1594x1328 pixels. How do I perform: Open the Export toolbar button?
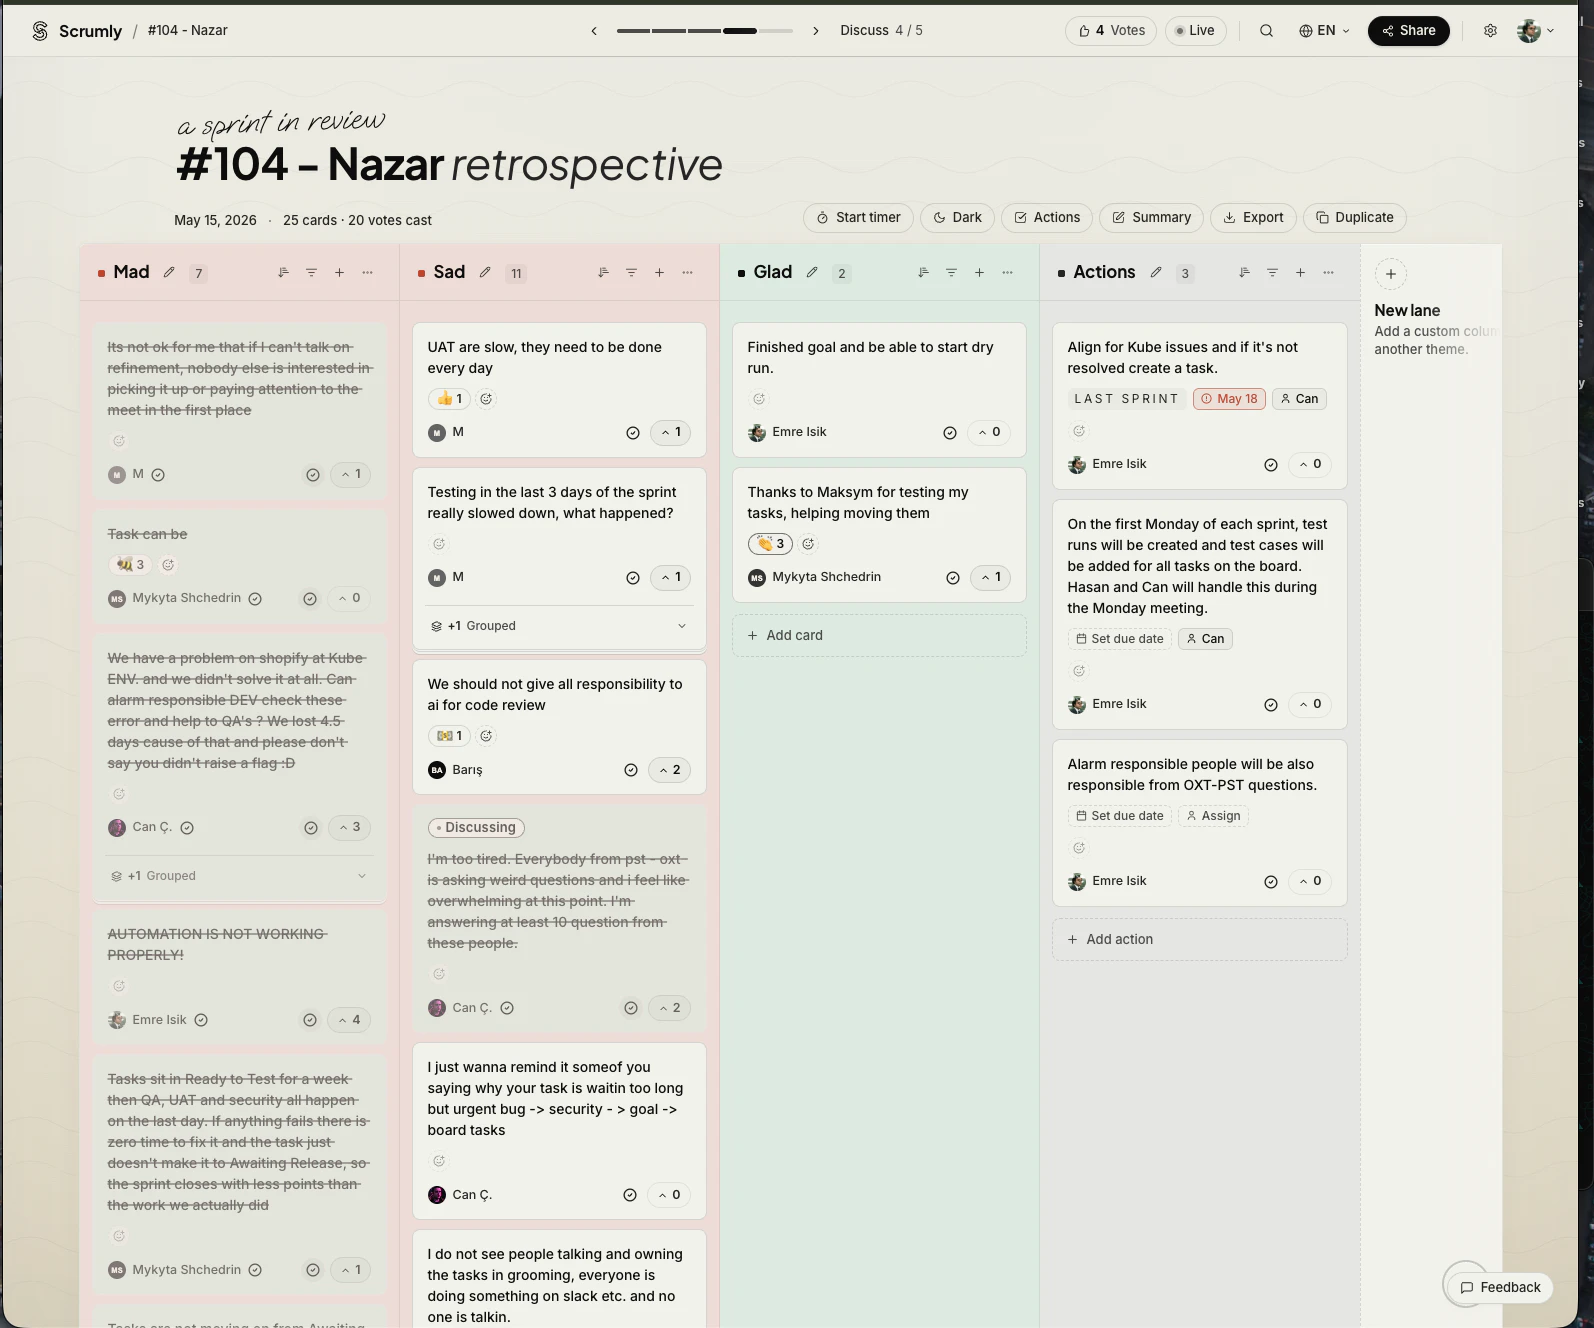tap(1253, 218)
